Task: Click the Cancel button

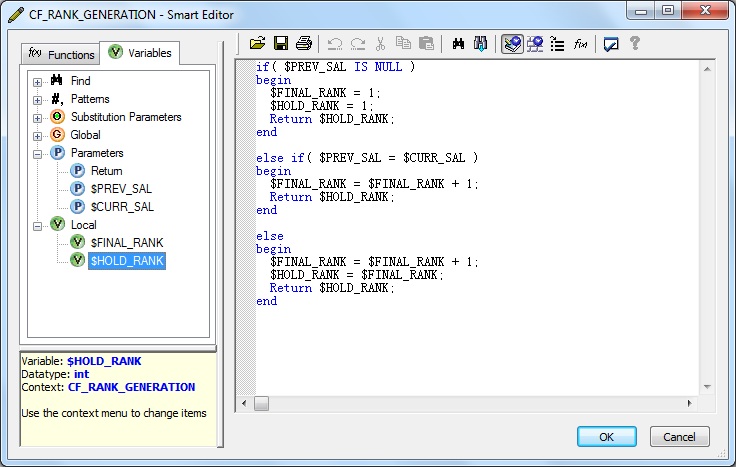Action: point(679,437)
